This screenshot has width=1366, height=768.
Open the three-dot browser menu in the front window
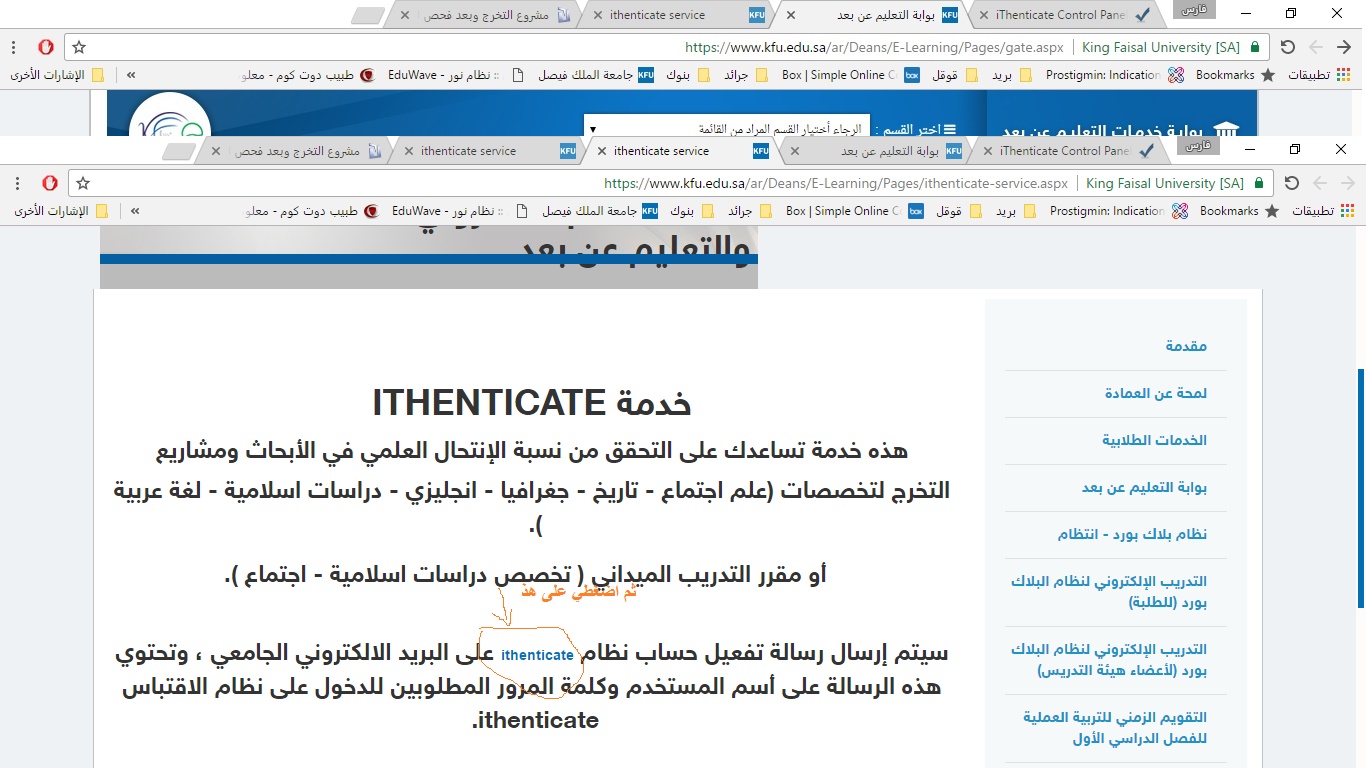[18, 183]
